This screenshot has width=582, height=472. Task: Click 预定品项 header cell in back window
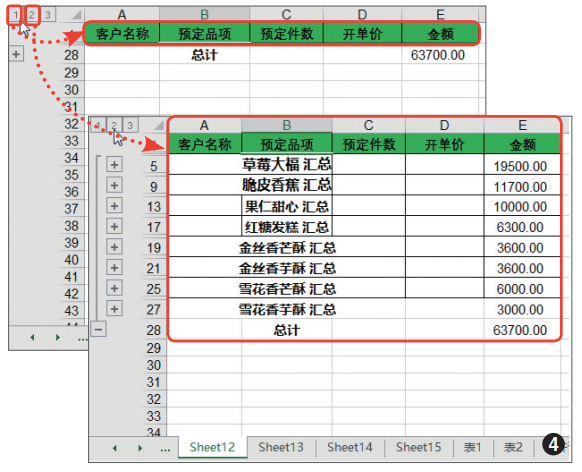pyautogui.click(x=205, y=34)
